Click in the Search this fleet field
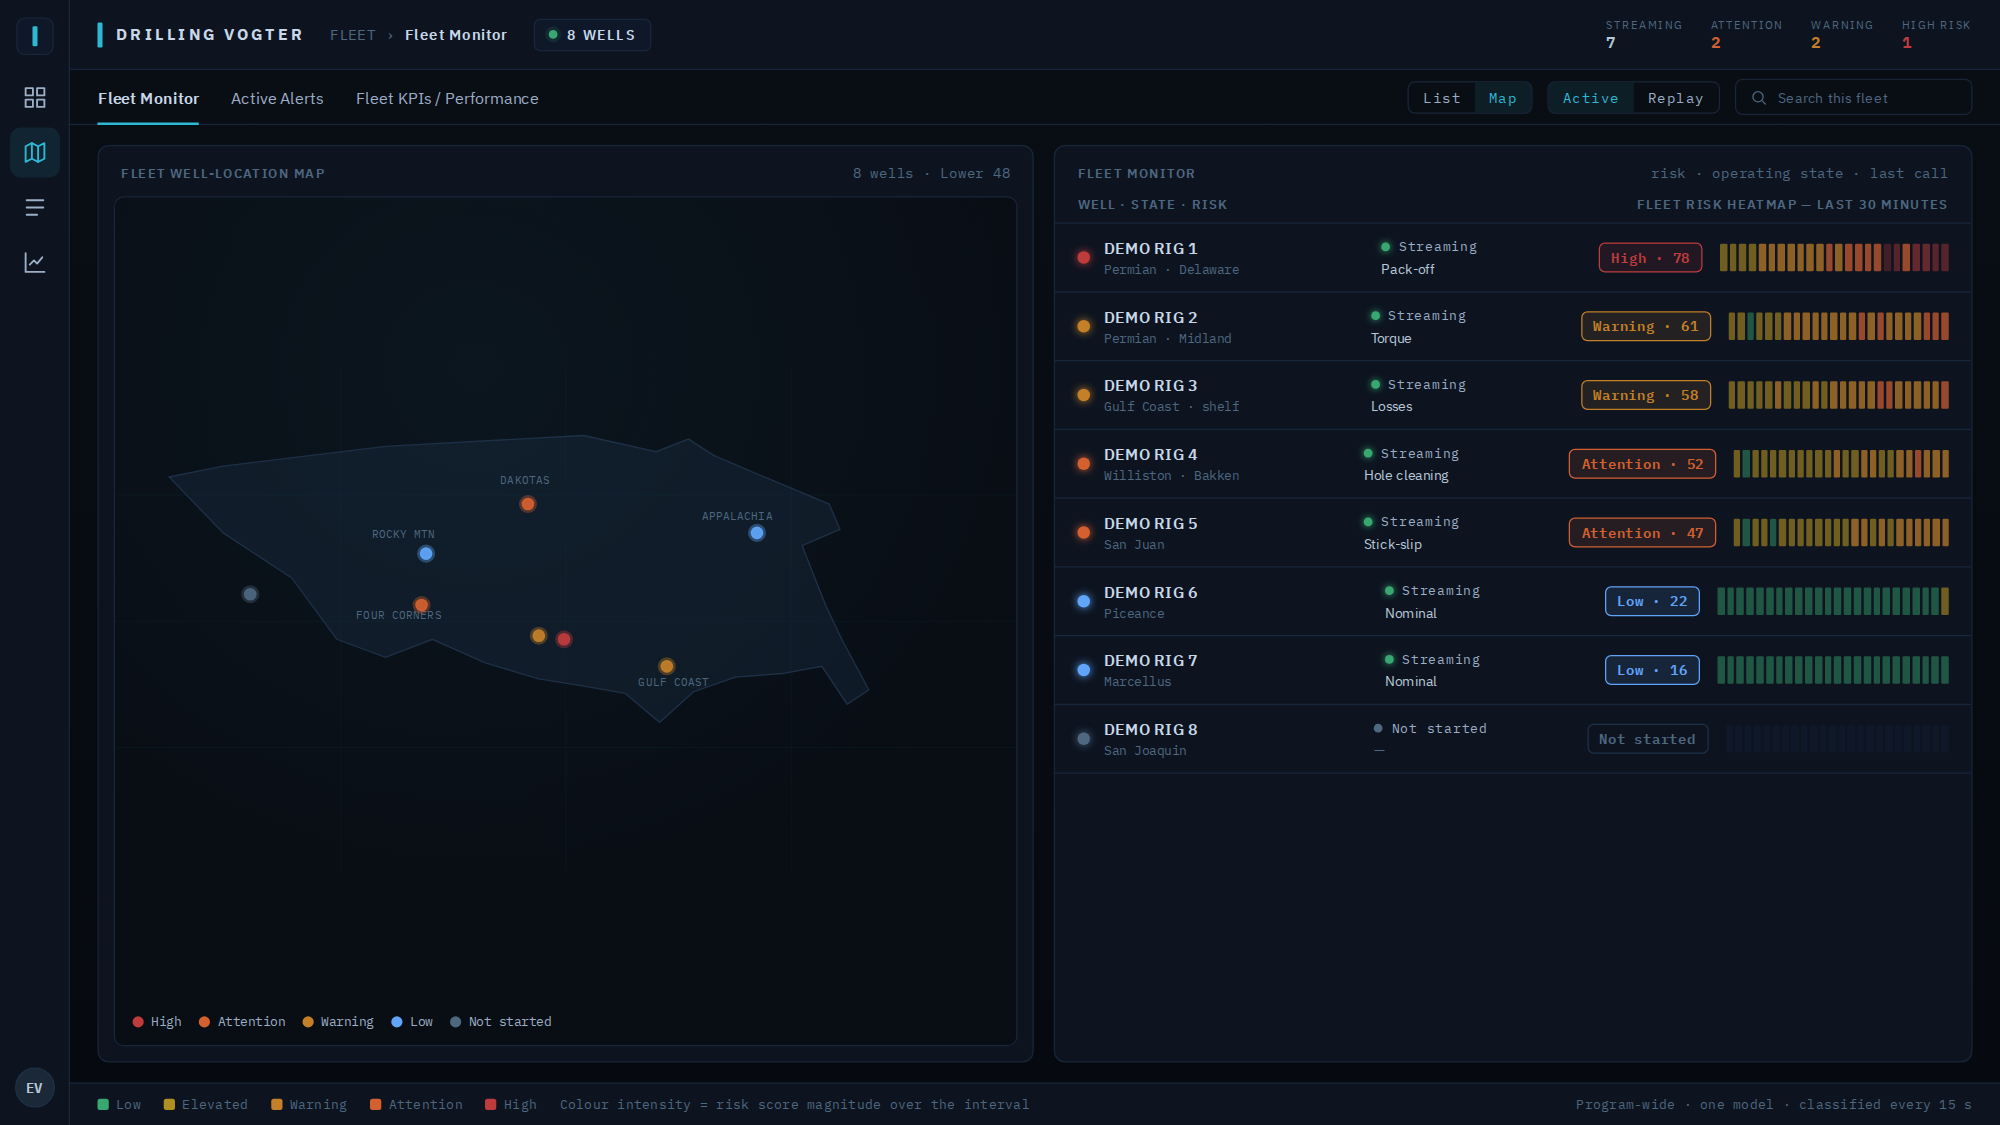The width and height of the screenshot is (2000, 1125). tap(1853, 98)
